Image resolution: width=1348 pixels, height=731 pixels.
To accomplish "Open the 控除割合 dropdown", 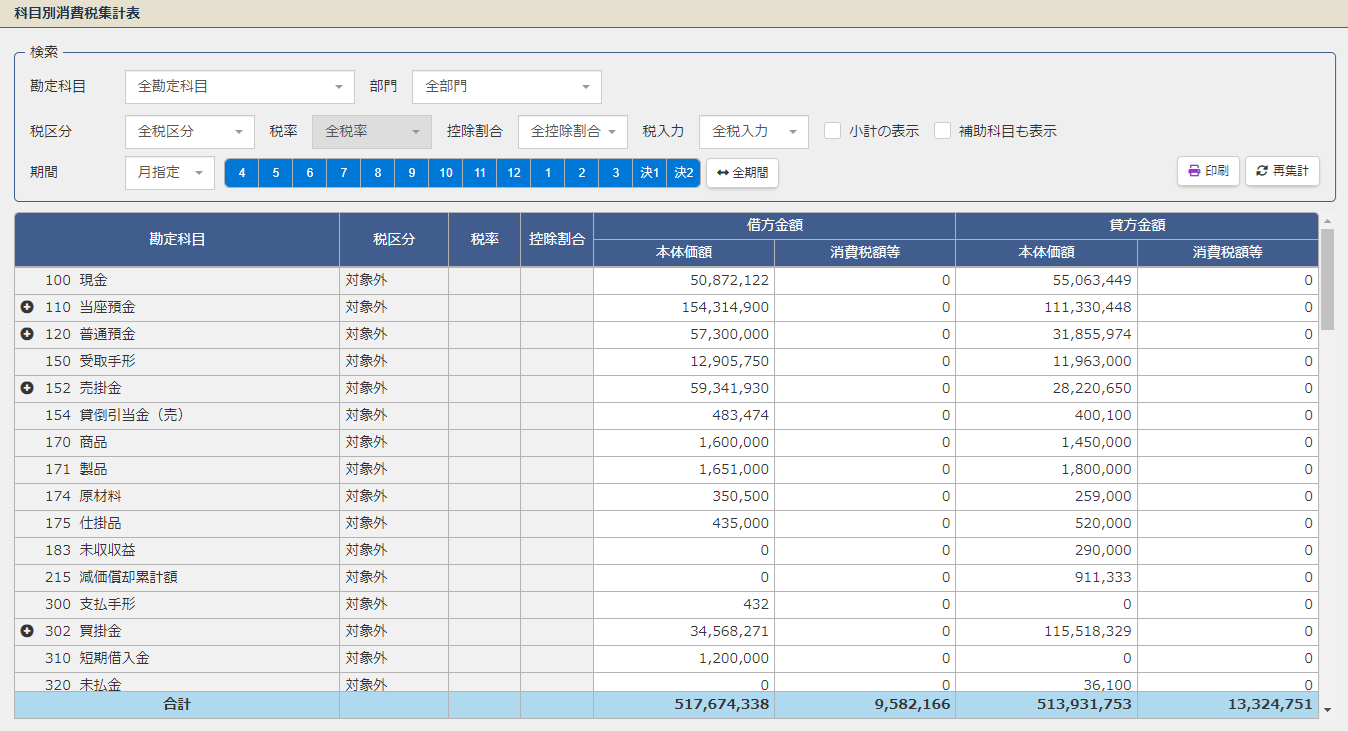I will coord(572,131).
